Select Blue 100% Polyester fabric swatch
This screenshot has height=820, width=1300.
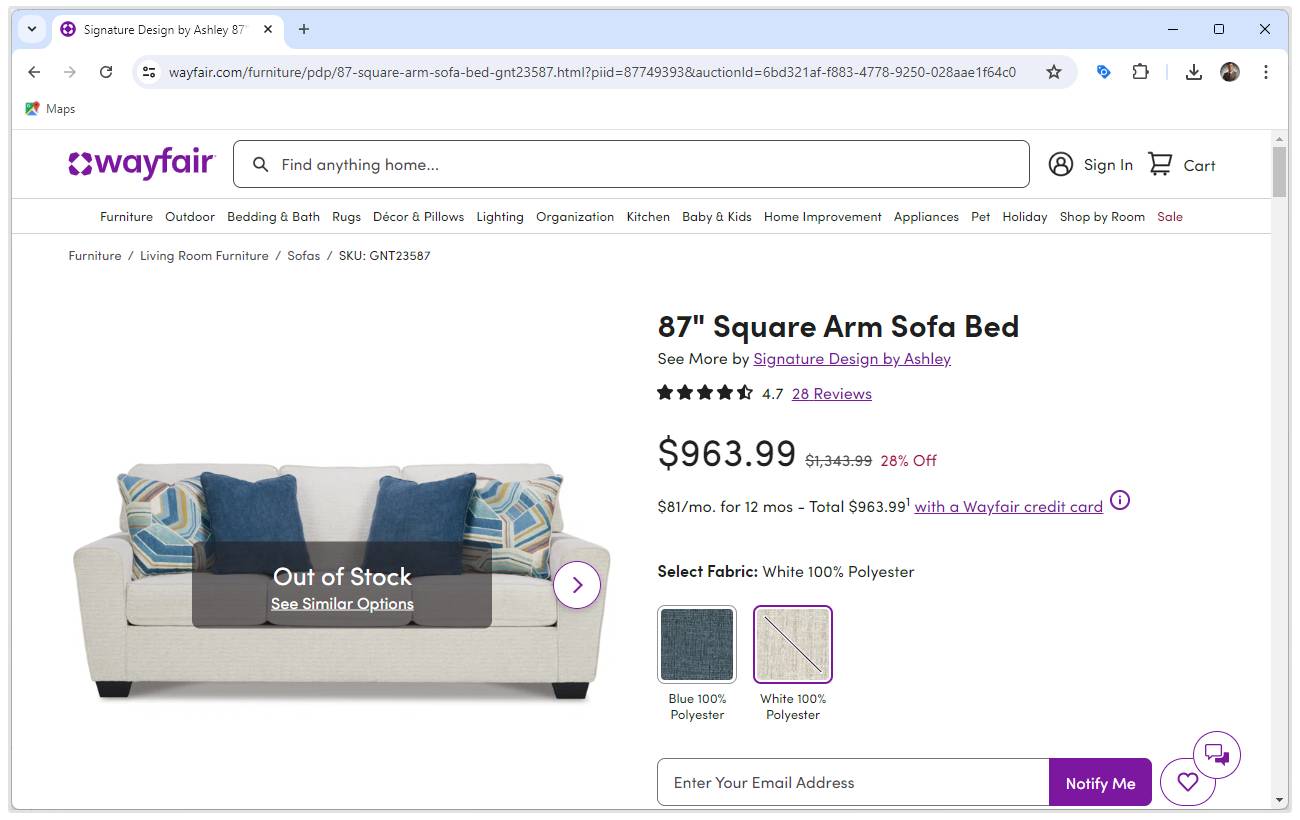[697, 645]
